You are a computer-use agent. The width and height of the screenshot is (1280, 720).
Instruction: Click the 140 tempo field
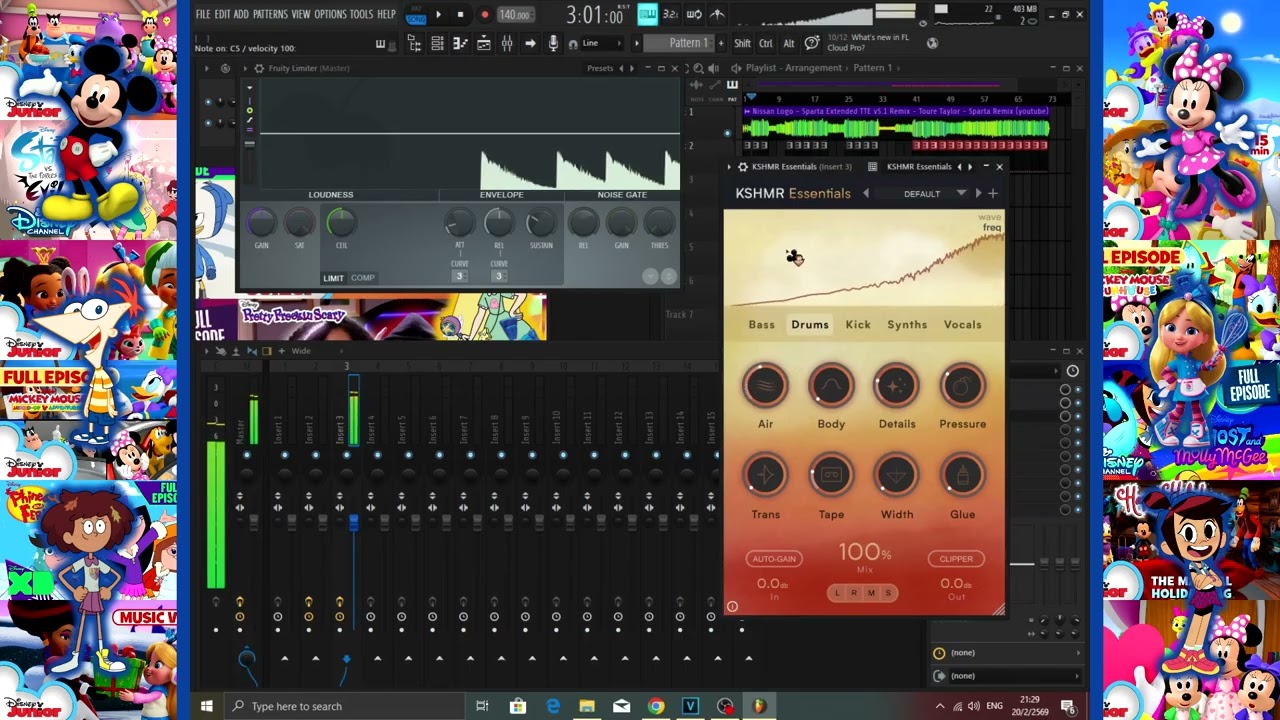(x=514, y=14)
